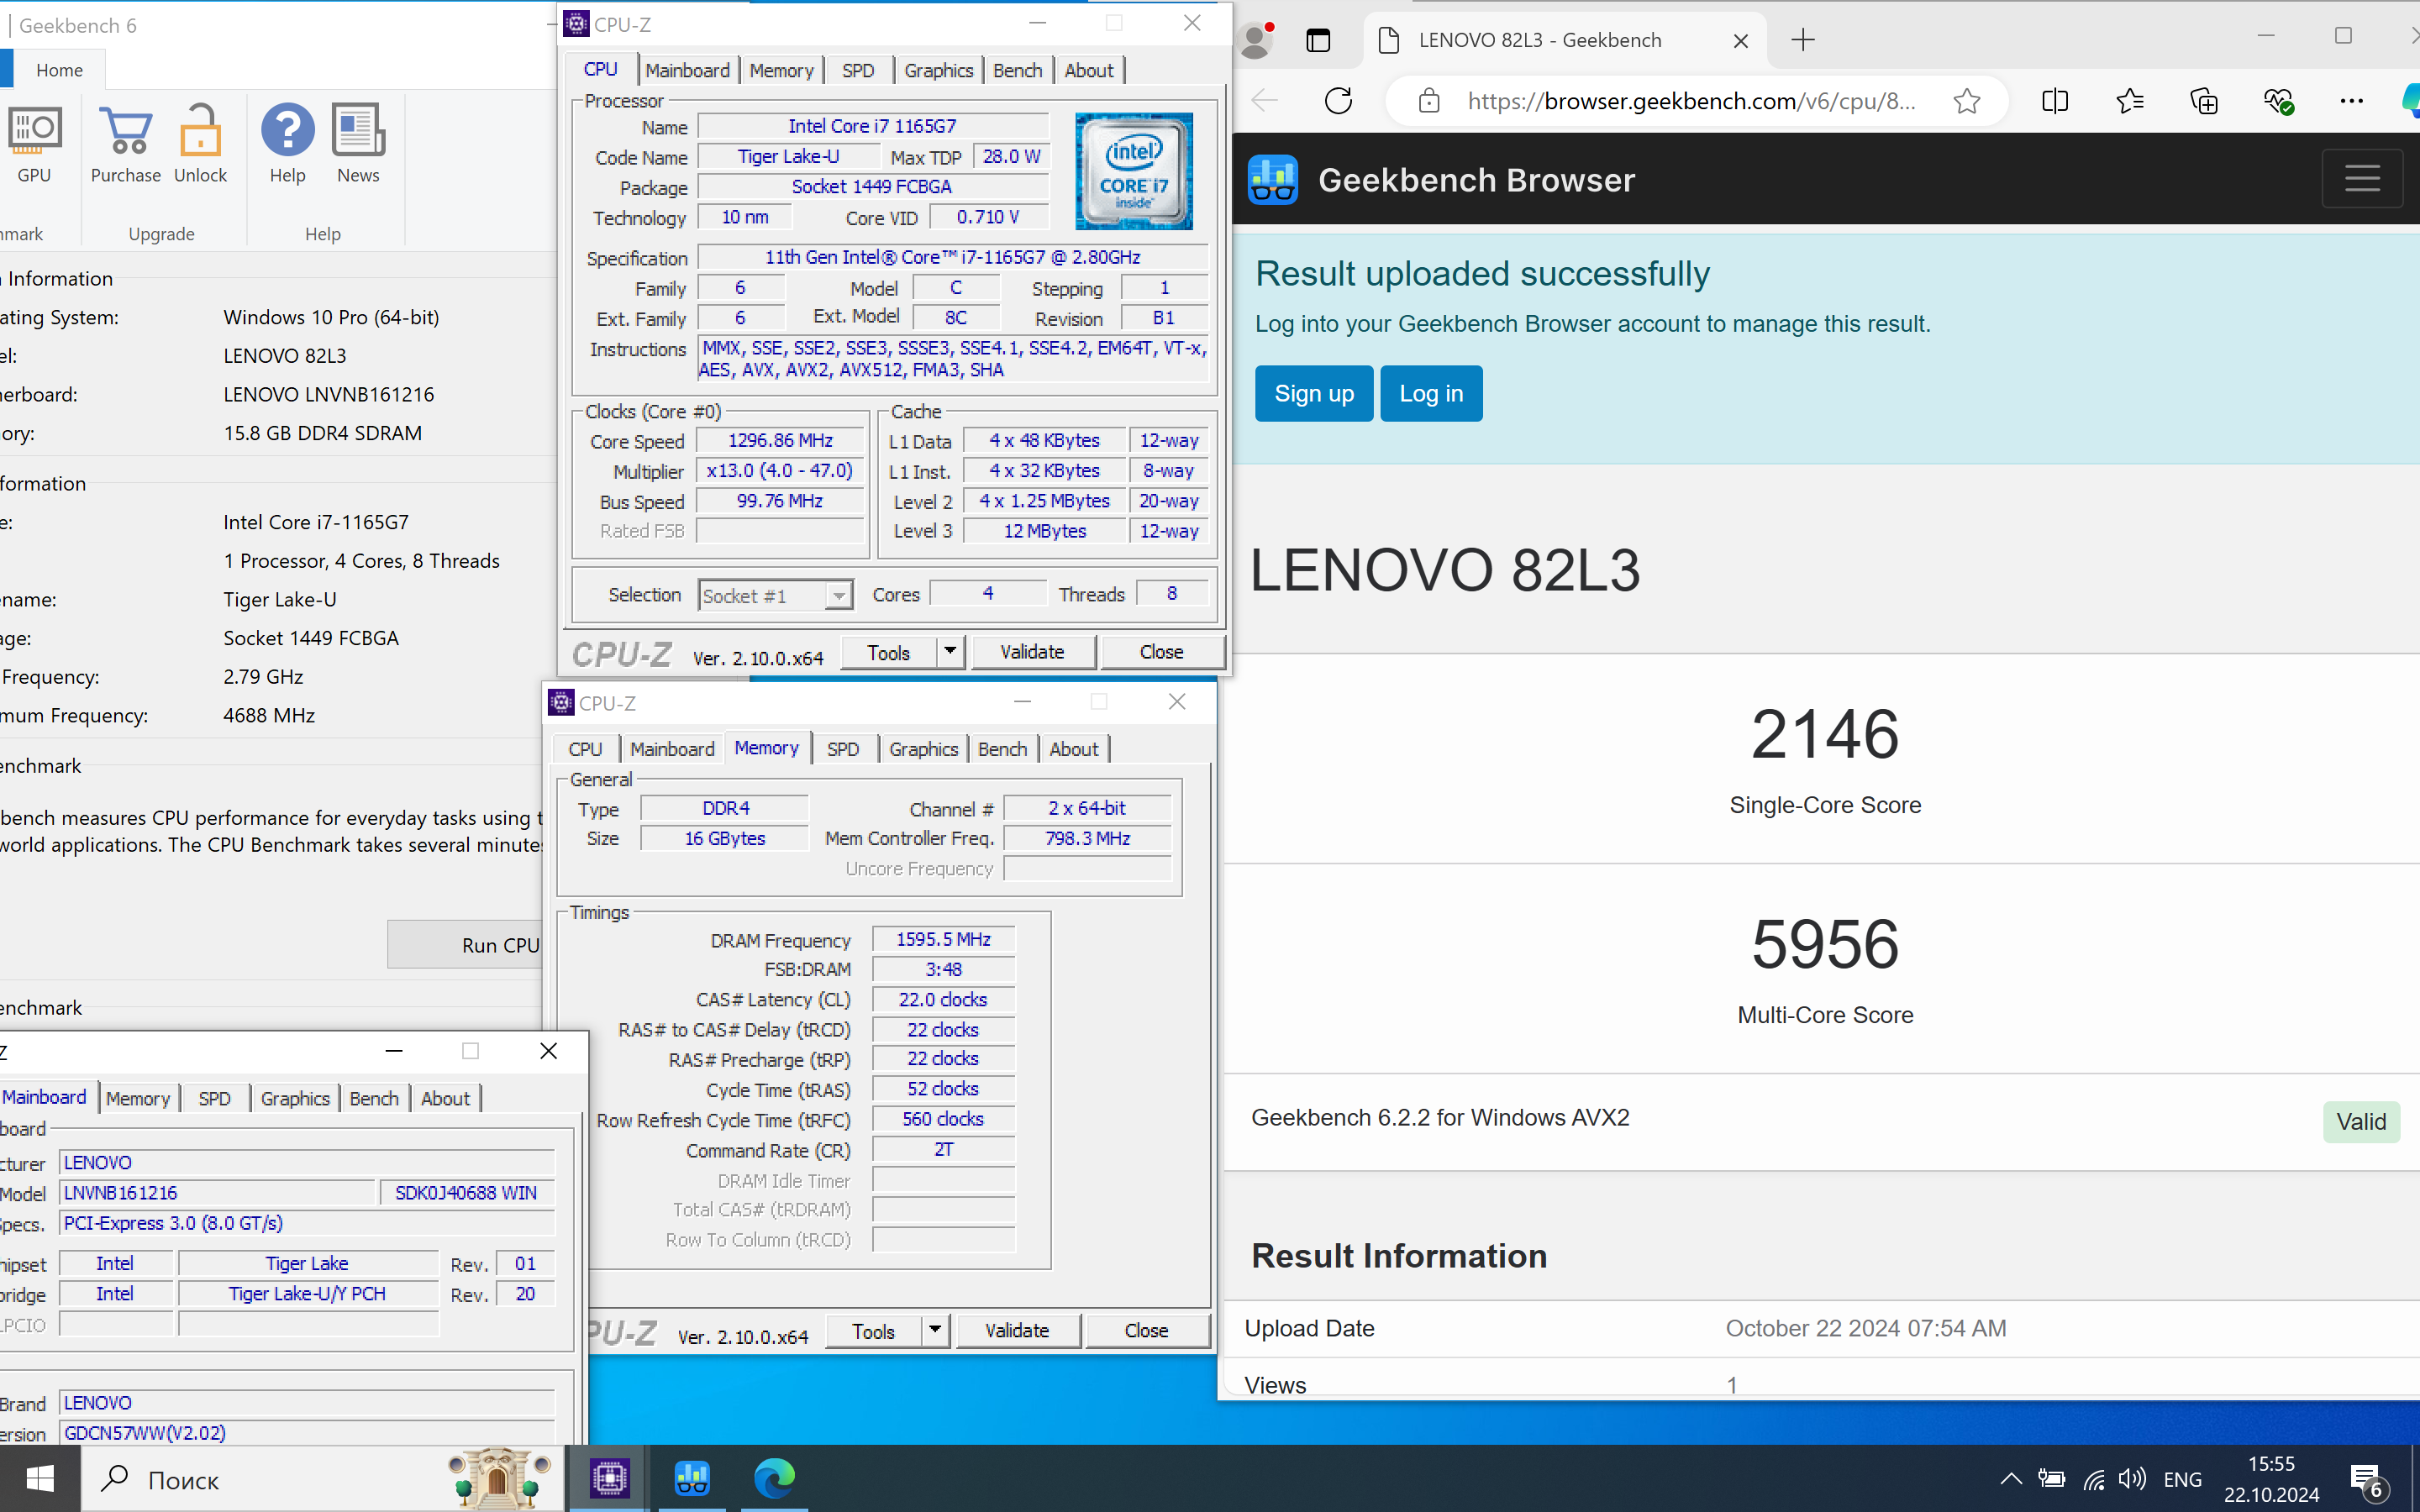2420x1512 pixels.
Task: Open the Bench tab in upper CPU-Z
Action: click(1018, 70)
